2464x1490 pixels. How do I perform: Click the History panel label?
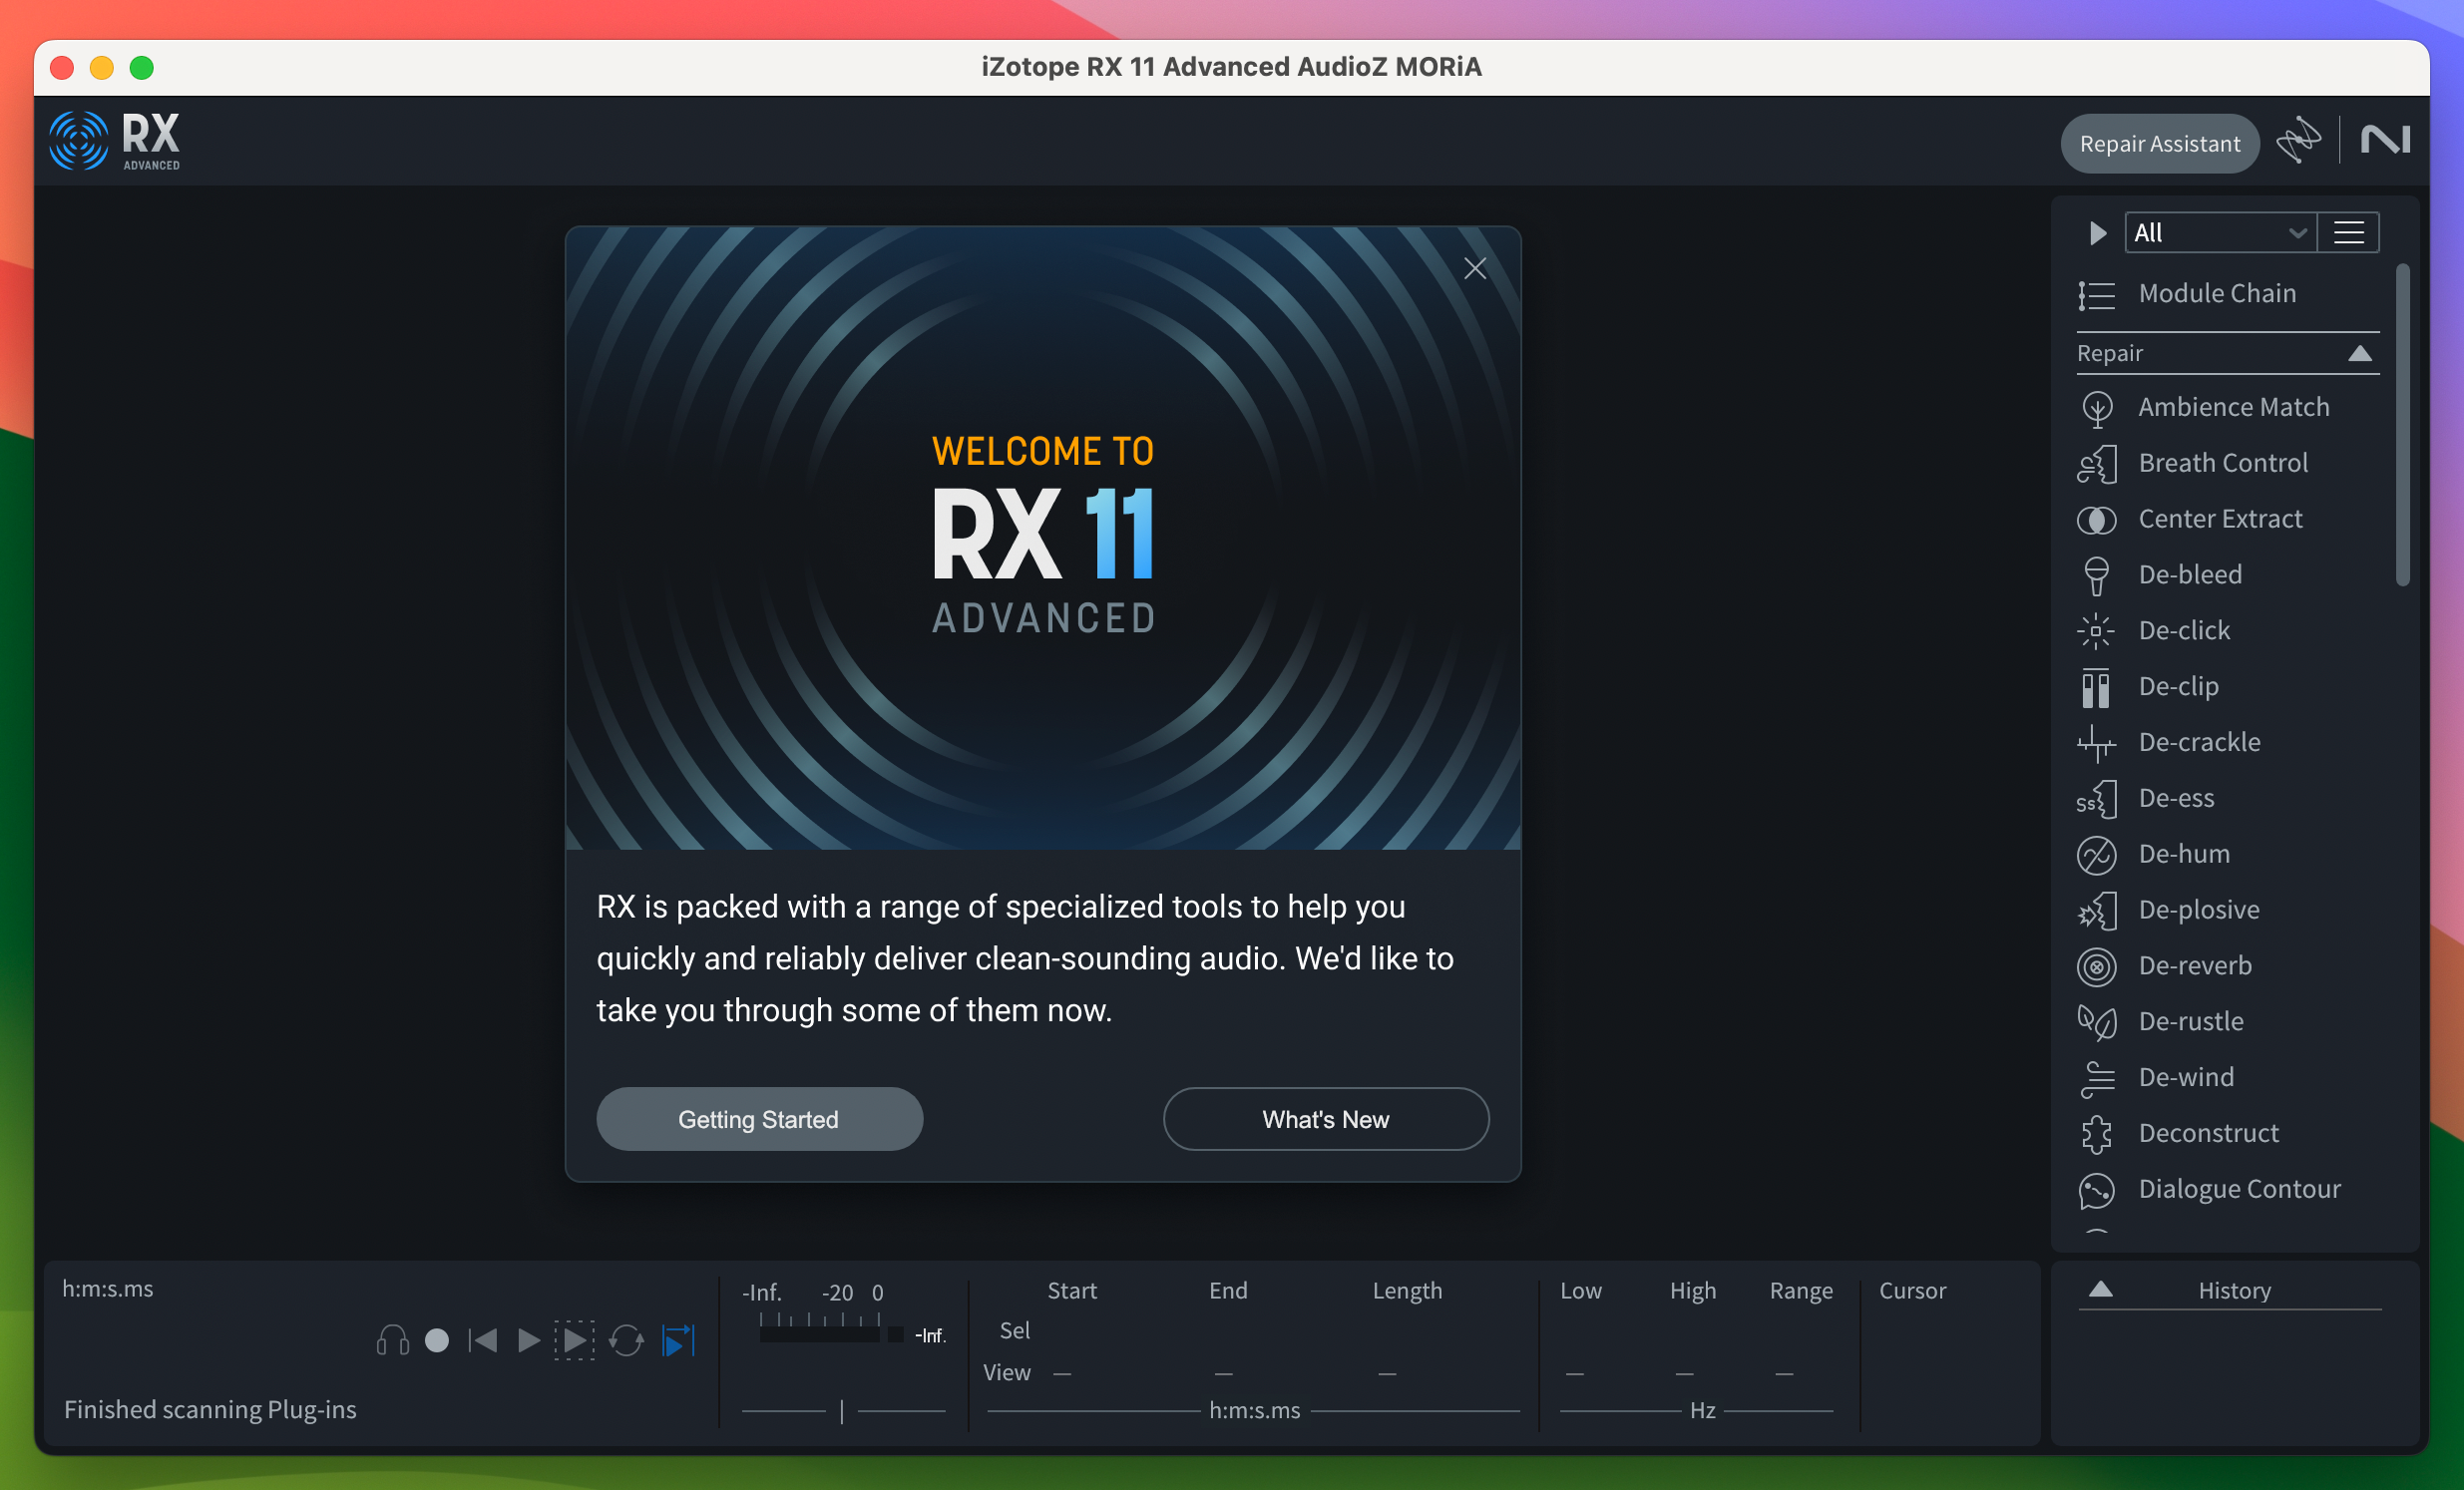2234,1290
